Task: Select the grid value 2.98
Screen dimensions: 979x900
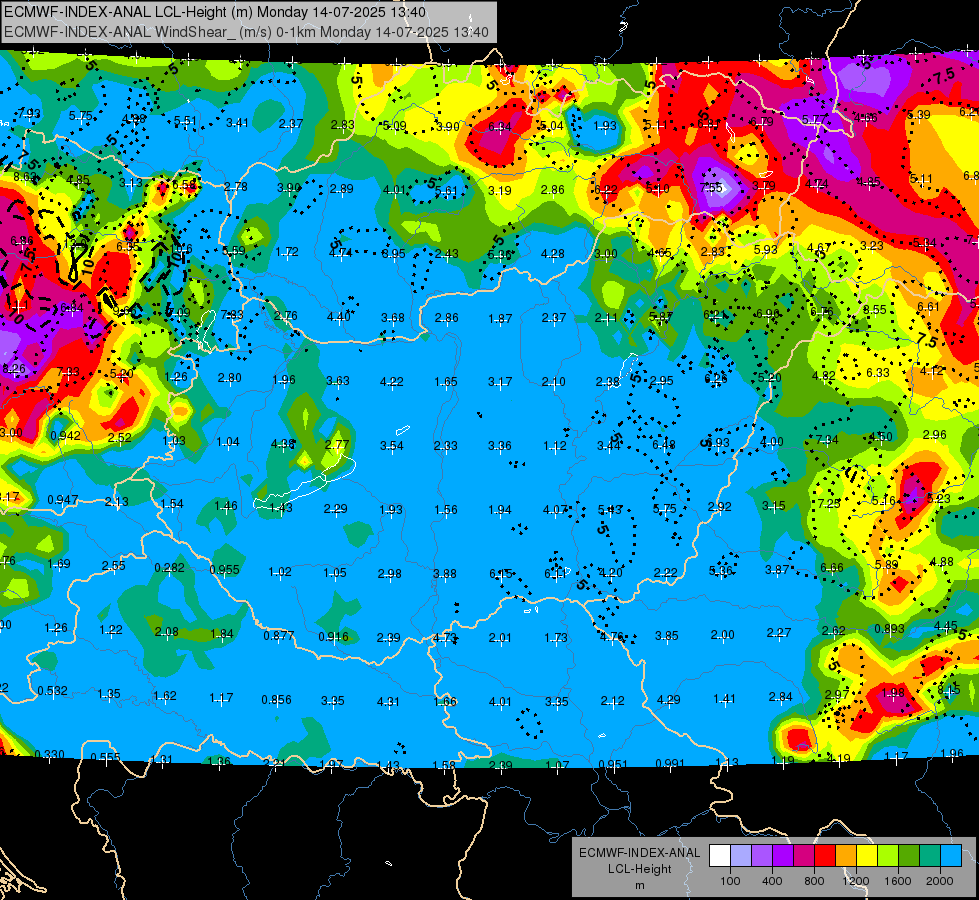Action: pyautogui.click(x=390, y=573)
